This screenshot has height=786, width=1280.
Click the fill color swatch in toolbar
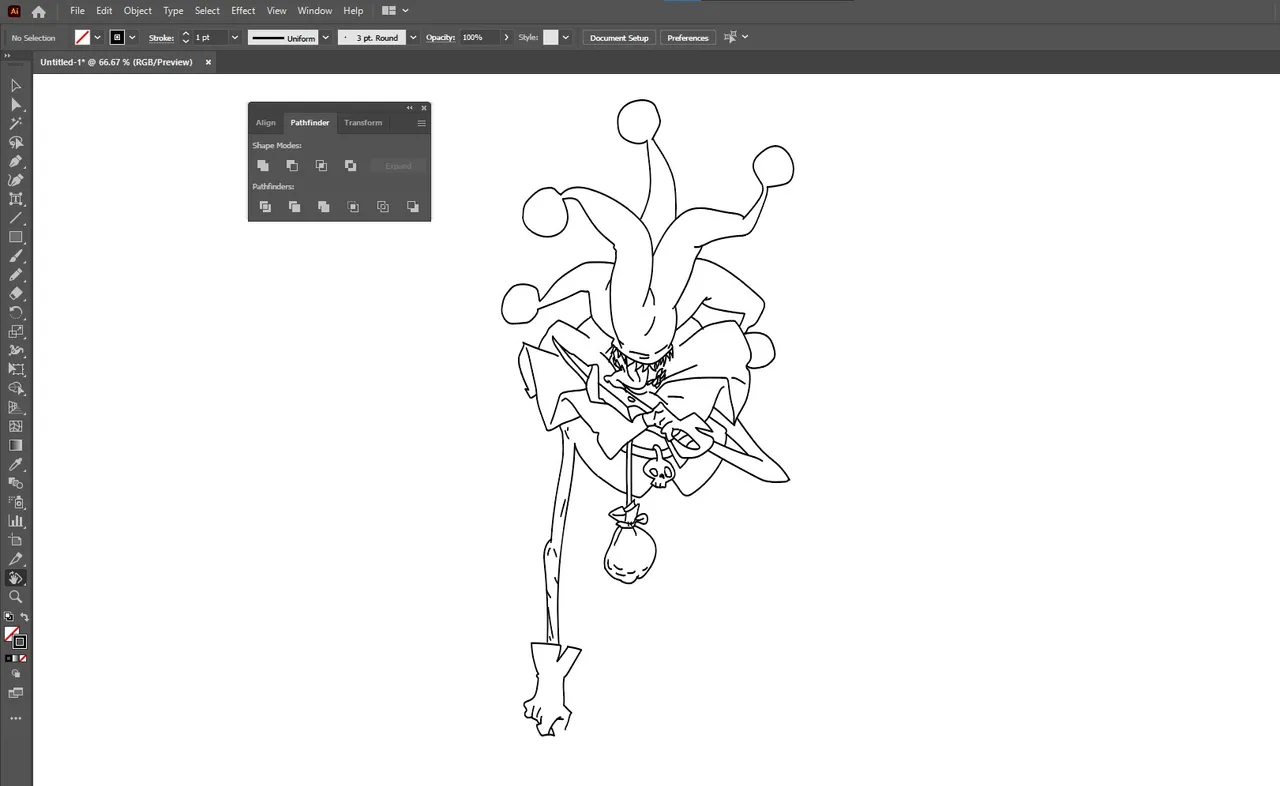pyautogui.click(x=11, y=634)
